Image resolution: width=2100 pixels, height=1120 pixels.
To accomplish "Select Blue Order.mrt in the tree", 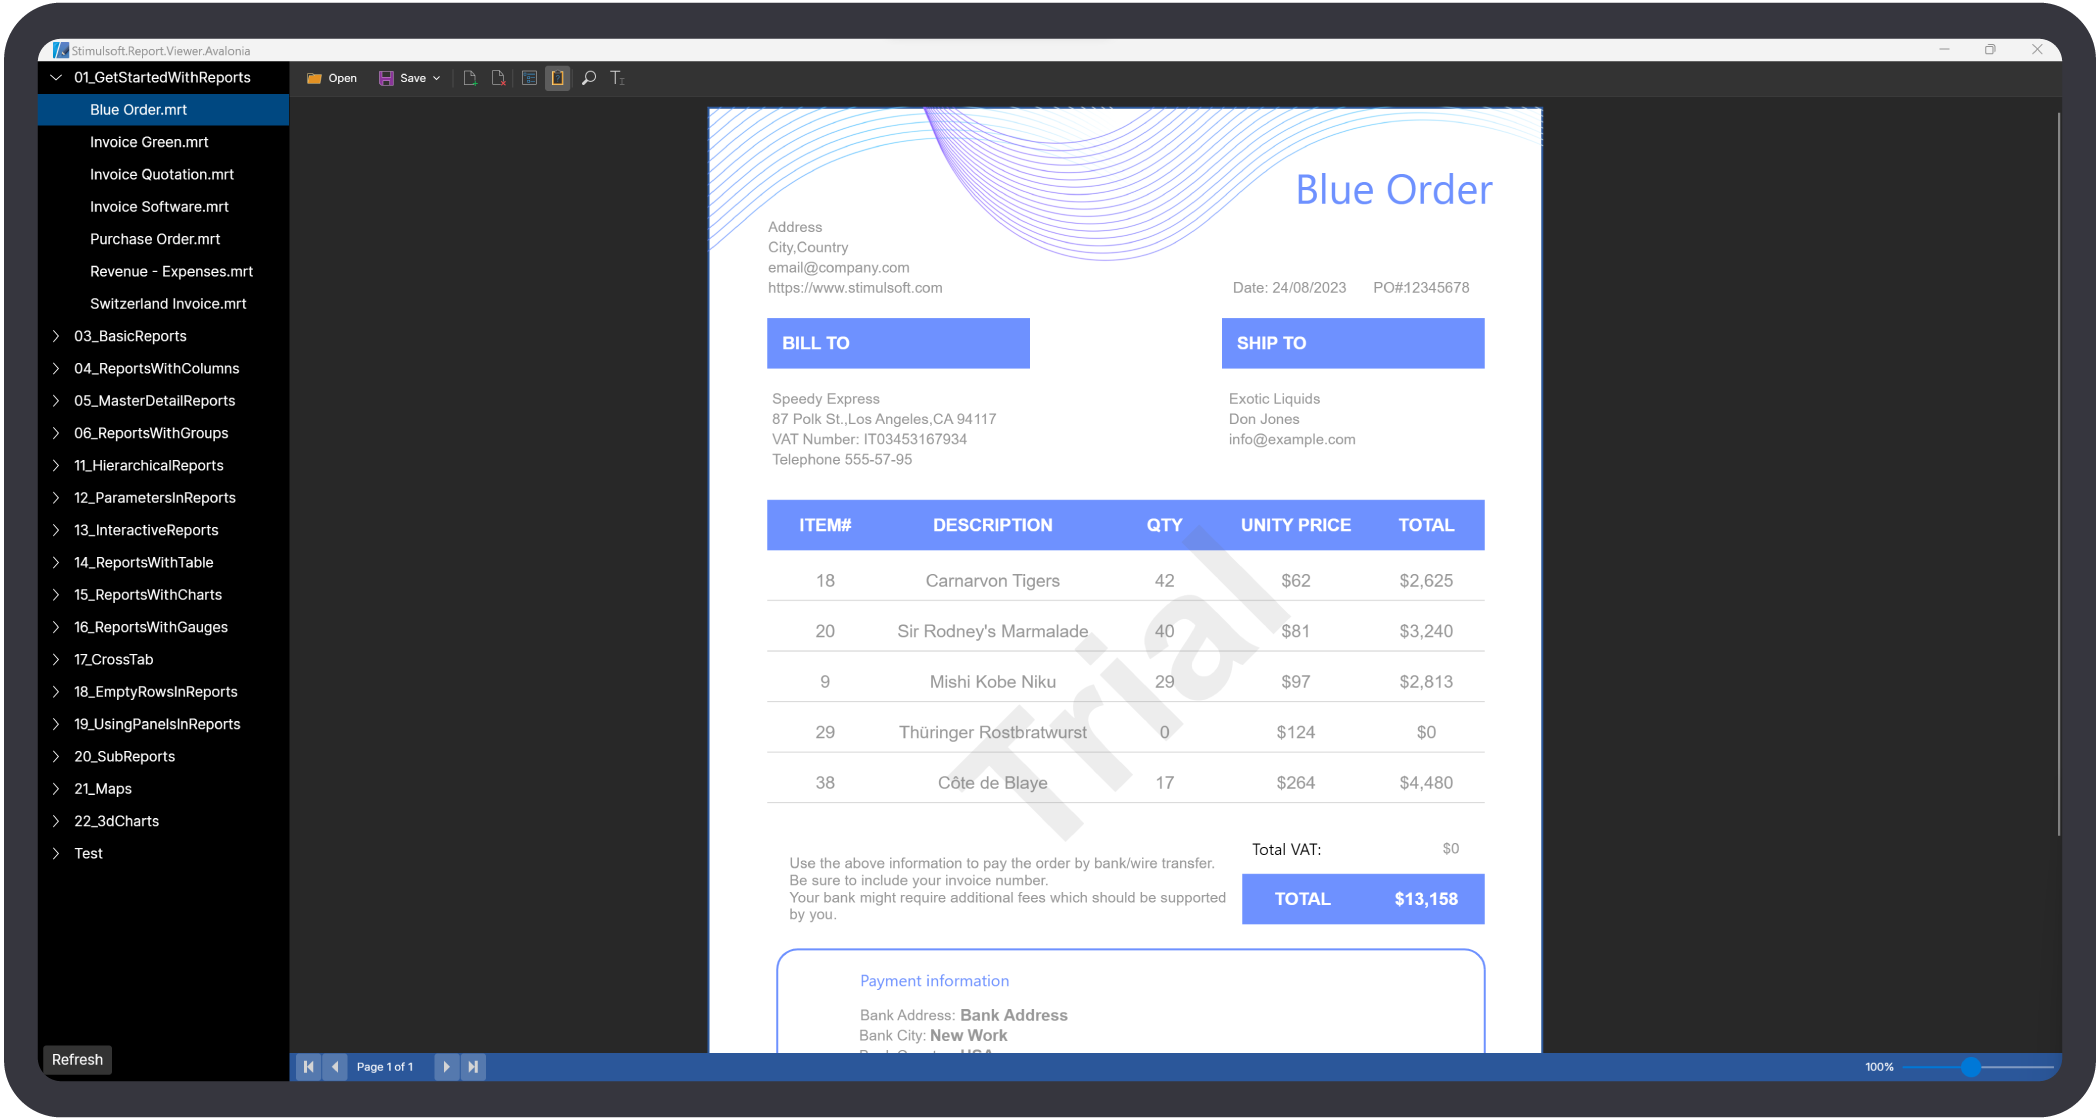I will (163, 110).
